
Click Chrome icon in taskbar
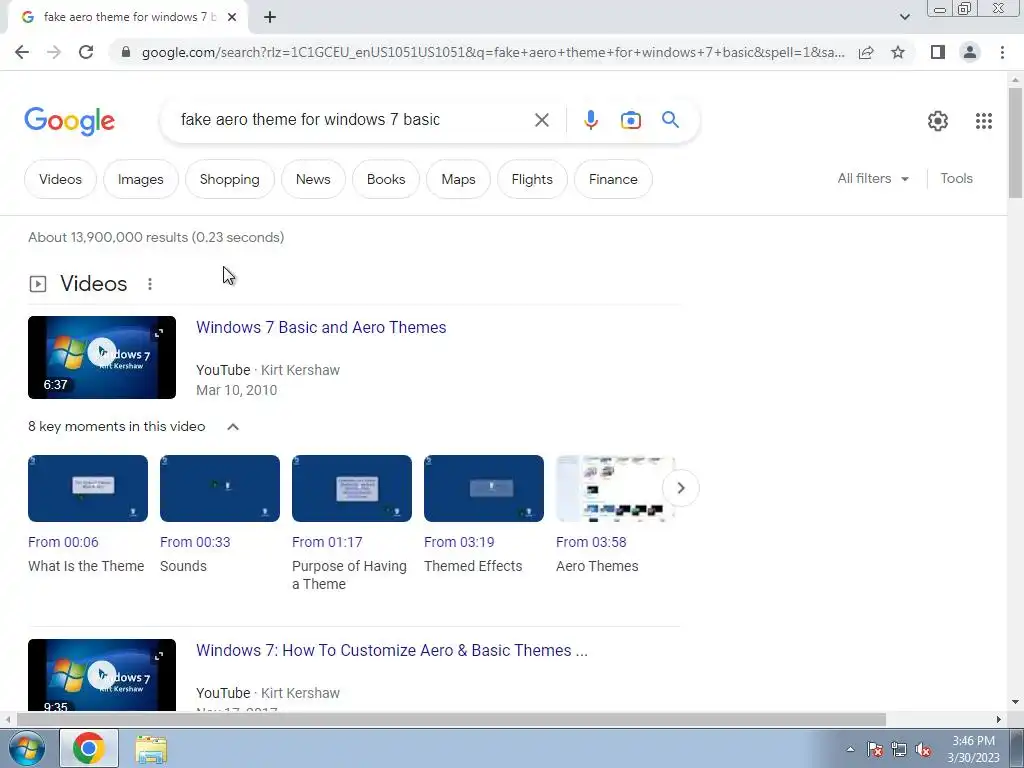click(89, 748)
